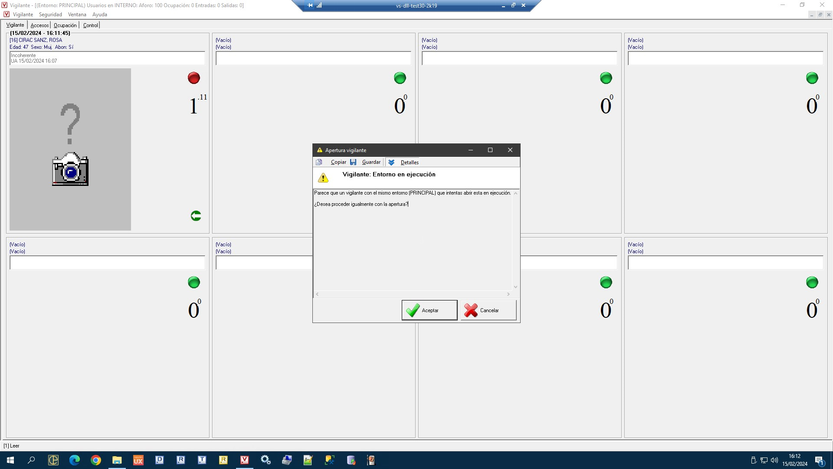833x469 pixels.
Task: Click the left arrow of the dialog horizontal scrollbar
Action: point(317,294)
